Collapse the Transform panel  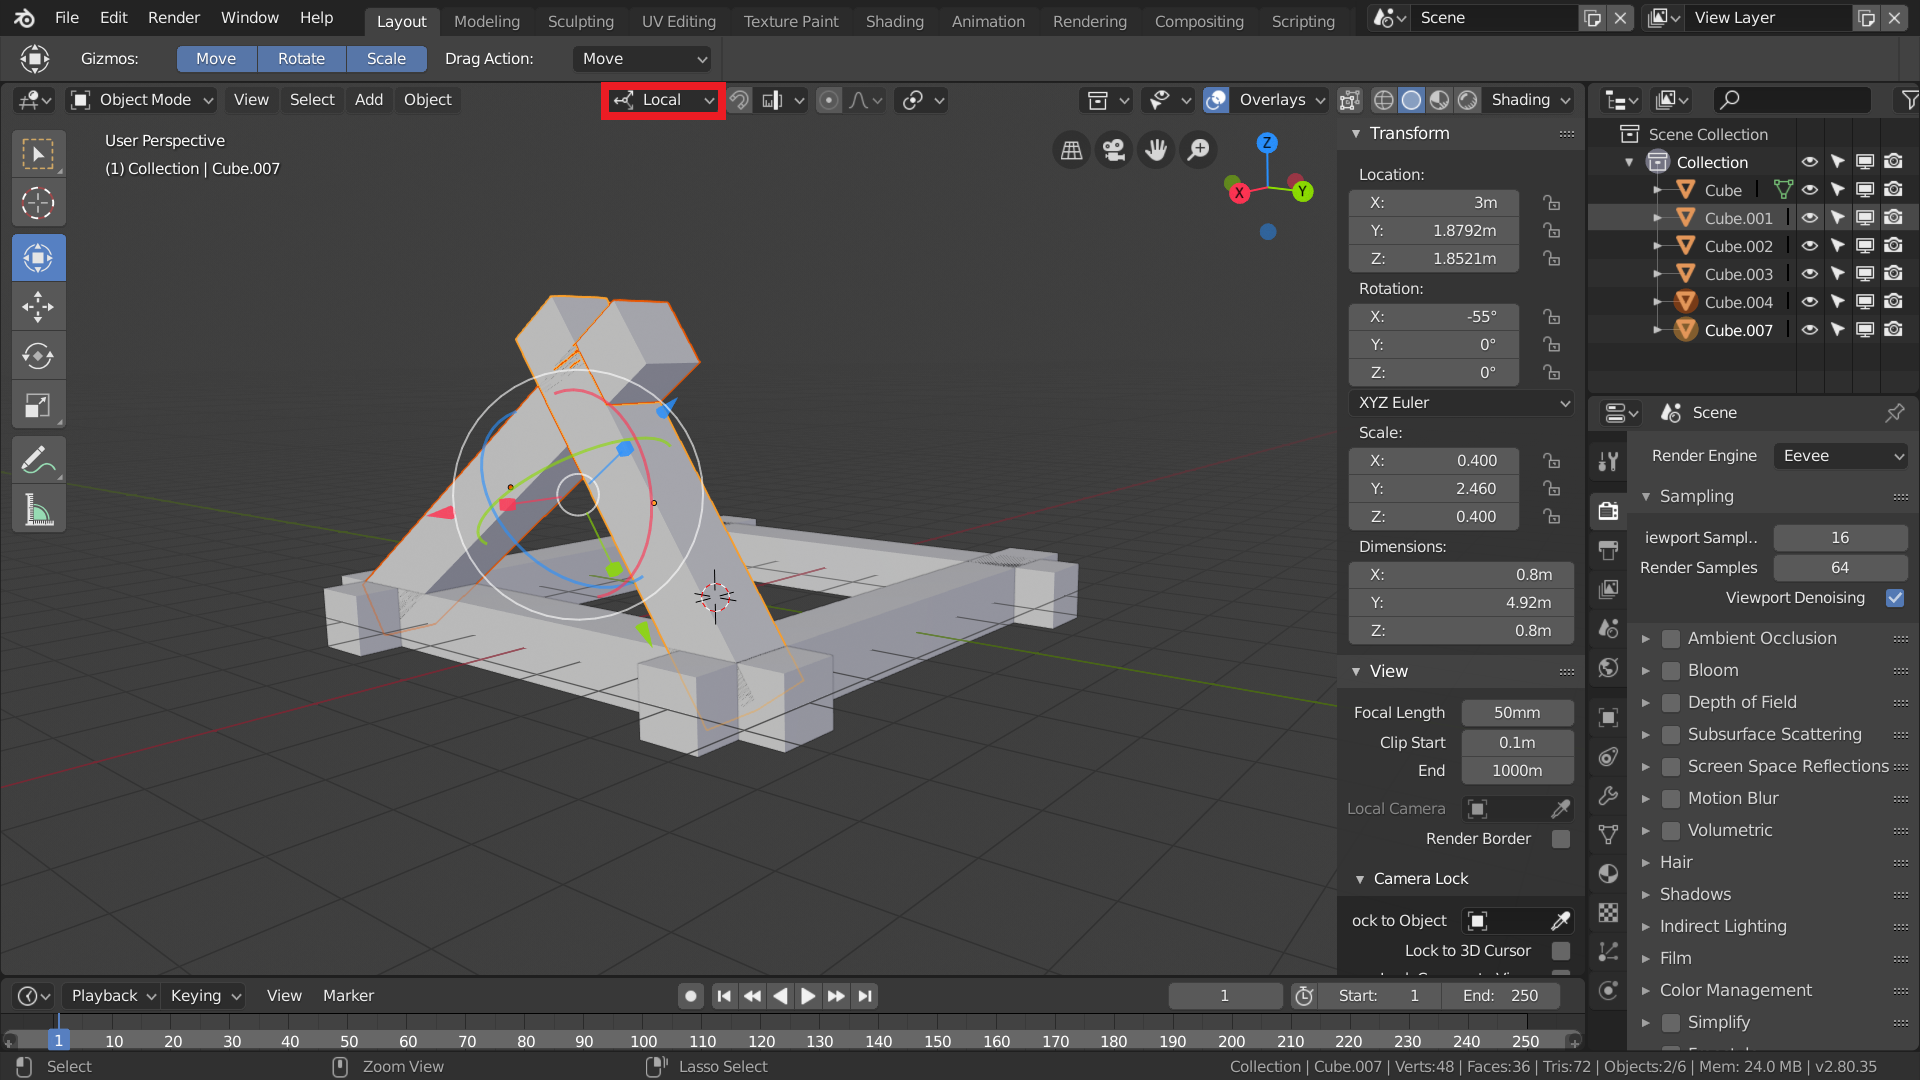click(x=1356, y=134)
